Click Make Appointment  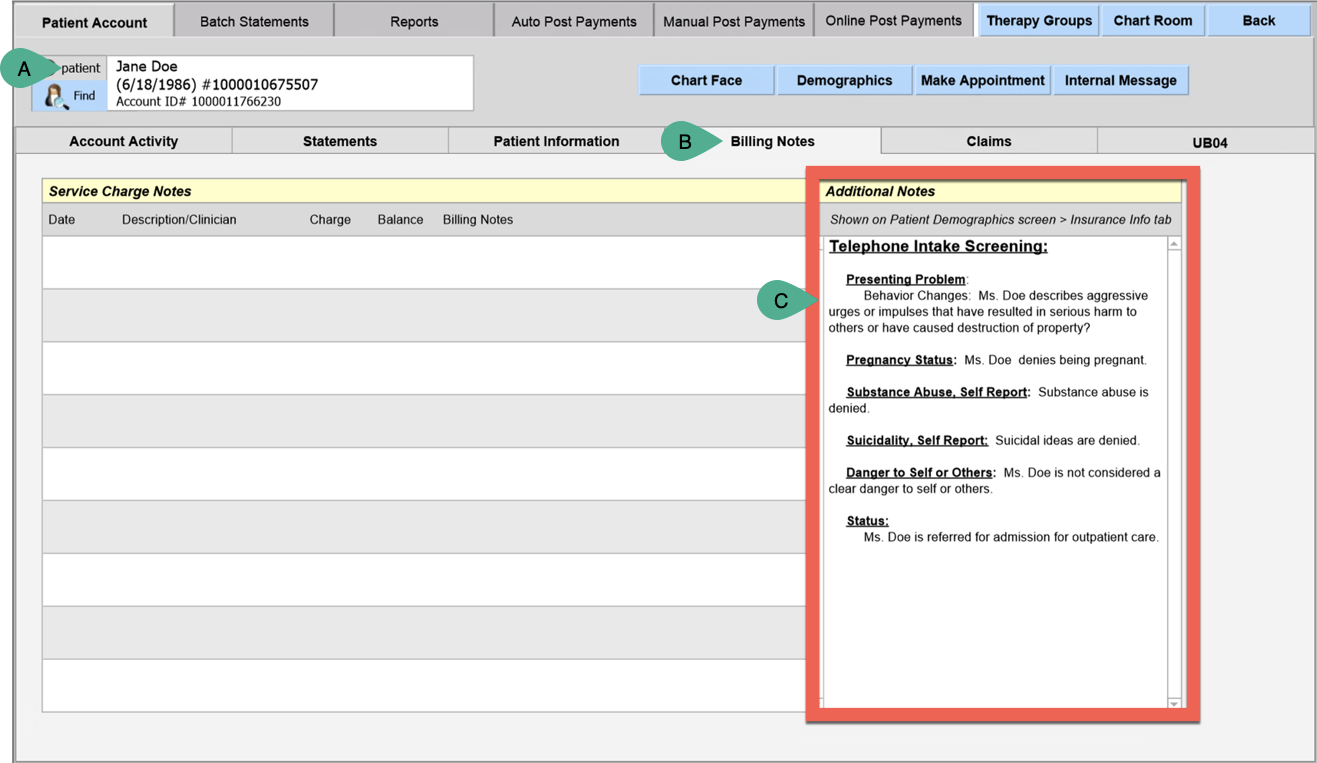point(983,80)
